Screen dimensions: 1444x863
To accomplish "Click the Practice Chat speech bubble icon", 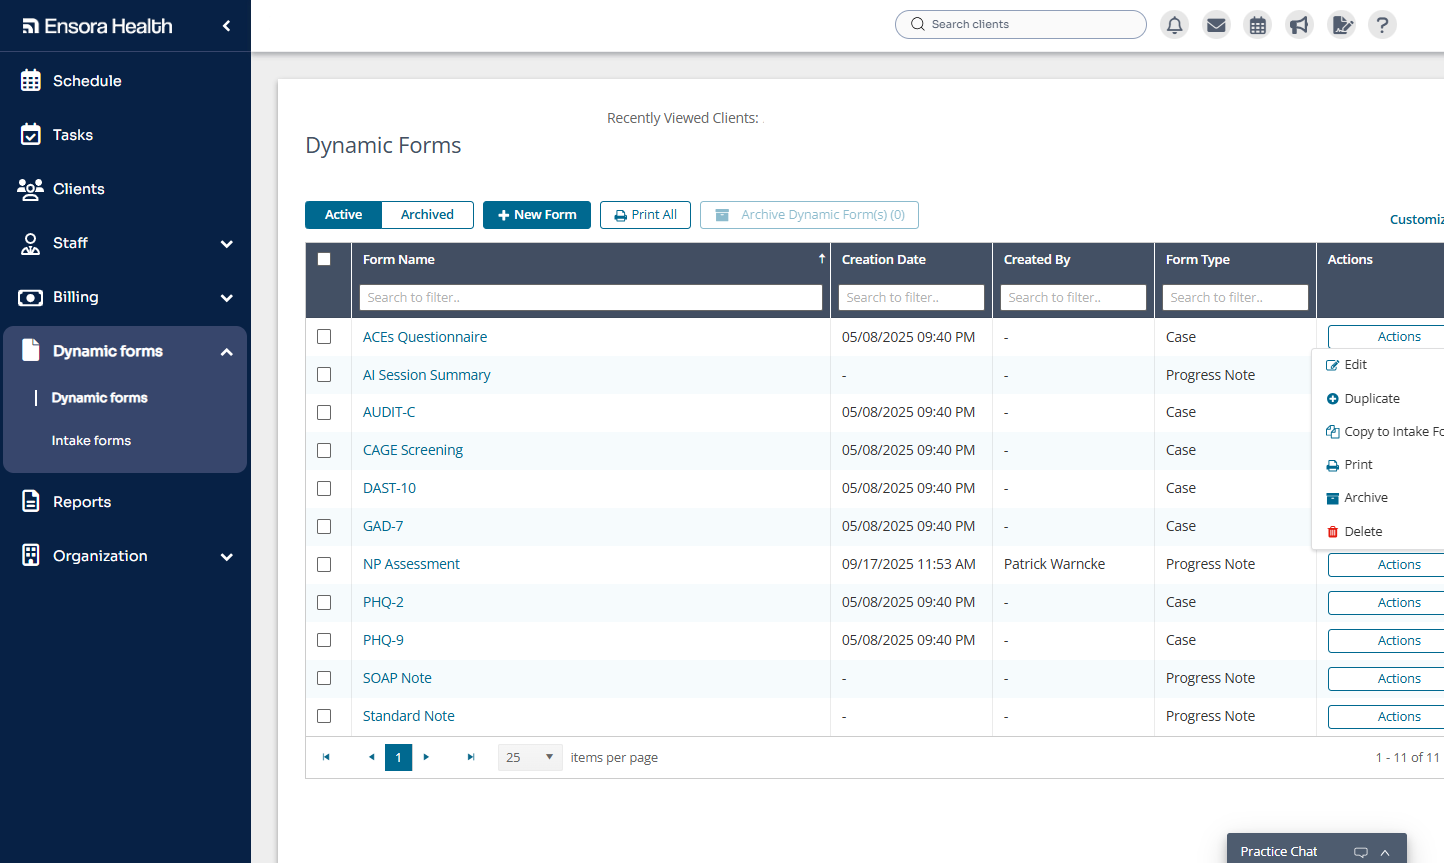I will 1360,852.
